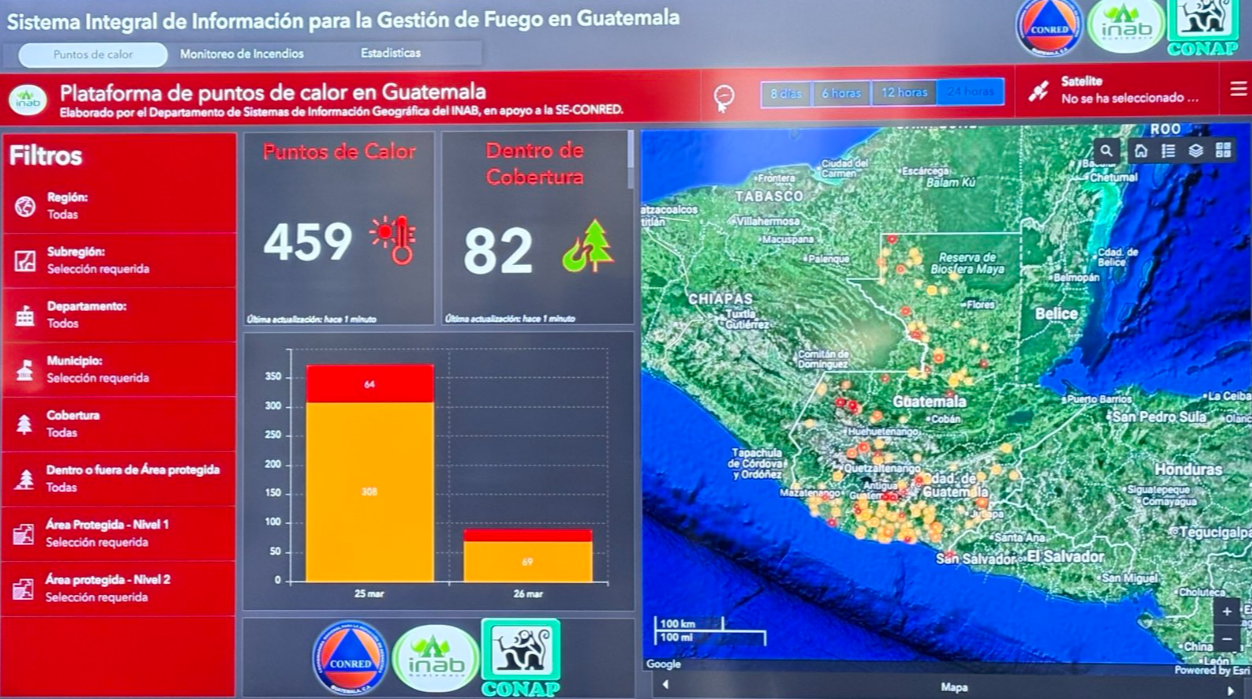Image resolution: width=1252 pixels, height=699 pixels.
Task: Expand the Región filter
Action: (118, 206)
